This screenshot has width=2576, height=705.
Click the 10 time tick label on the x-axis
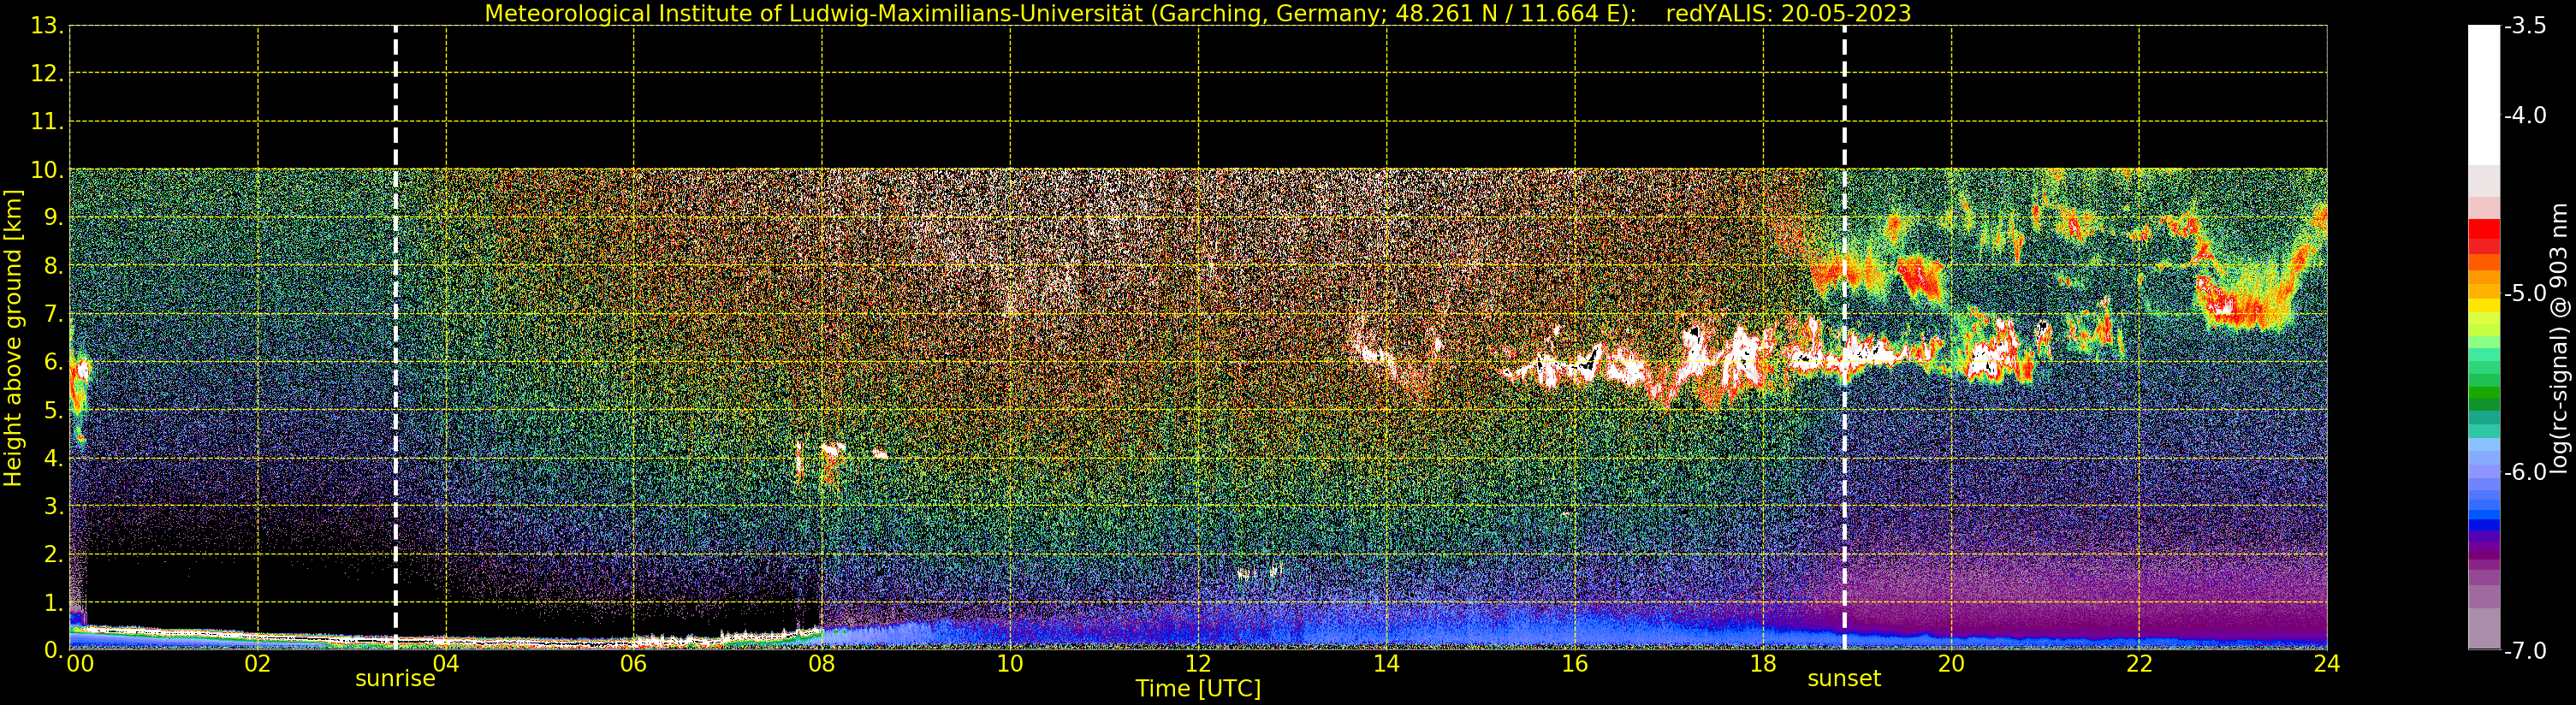point(1010,663)
